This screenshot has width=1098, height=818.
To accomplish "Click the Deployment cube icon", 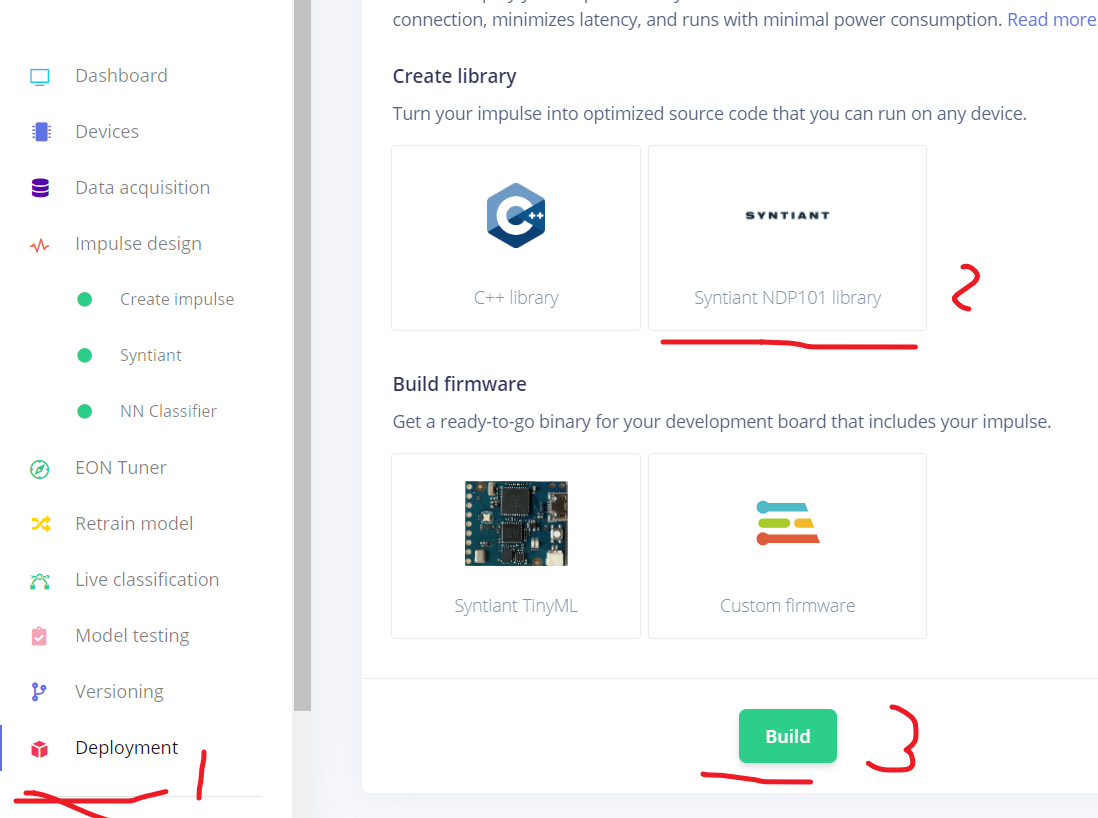I will [40, 749].
